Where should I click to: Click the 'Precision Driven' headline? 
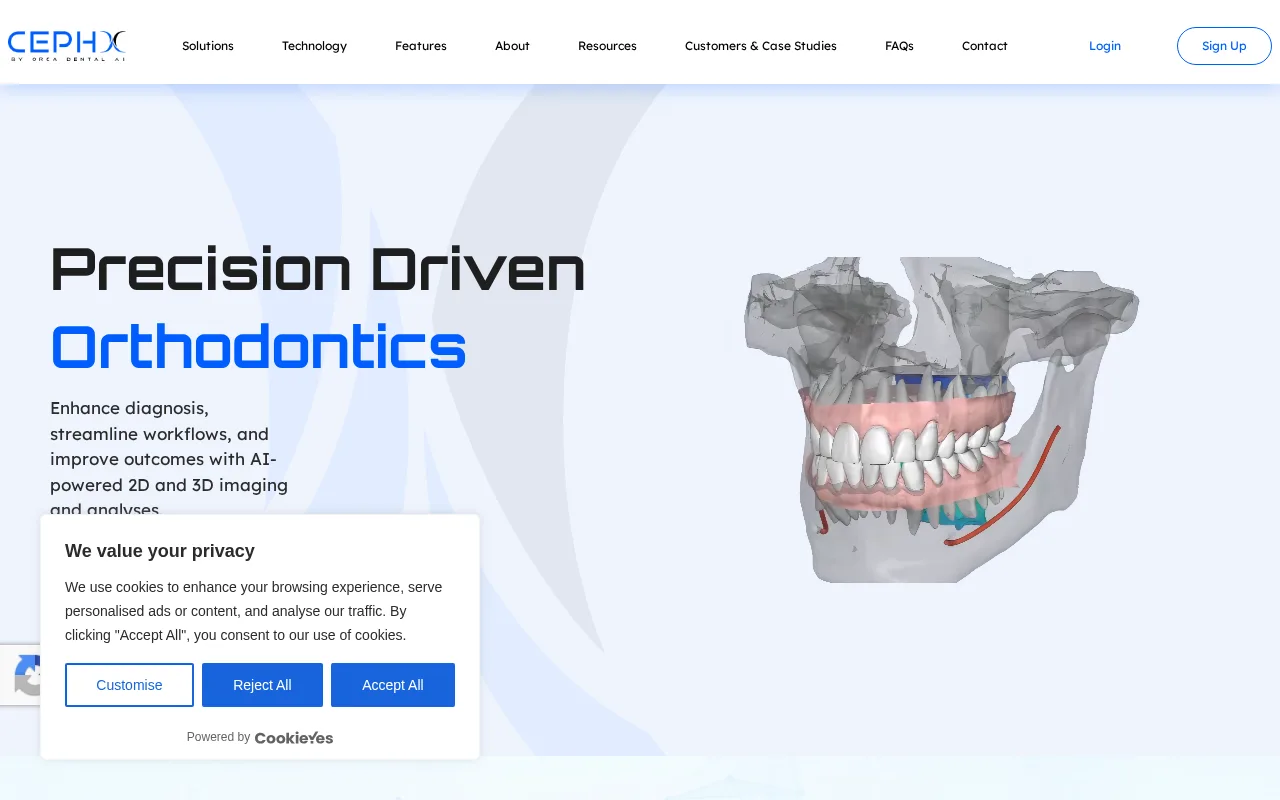[318, 270]
